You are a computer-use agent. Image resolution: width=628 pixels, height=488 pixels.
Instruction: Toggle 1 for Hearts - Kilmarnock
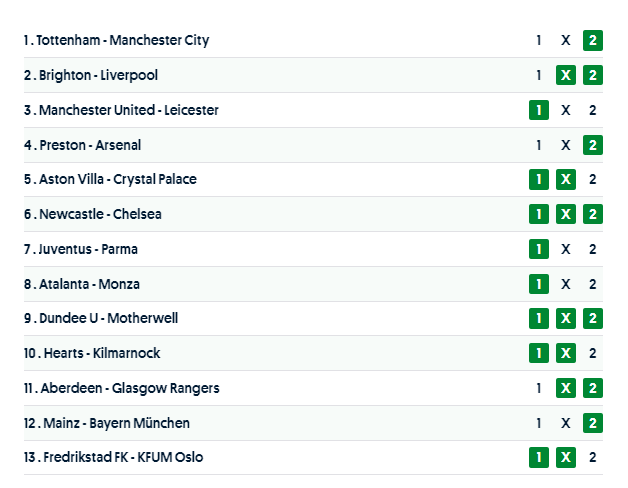click(539, 353)
